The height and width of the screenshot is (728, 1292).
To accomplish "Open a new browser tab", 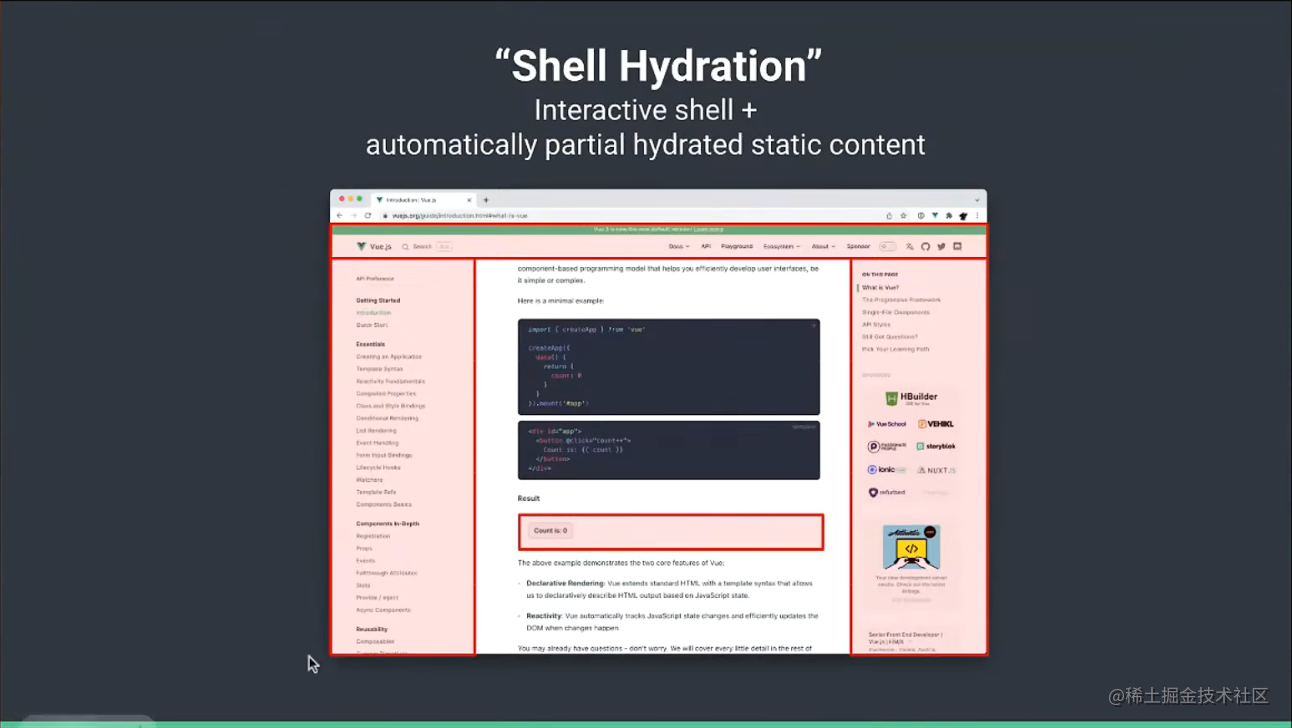I will [486, 200].
